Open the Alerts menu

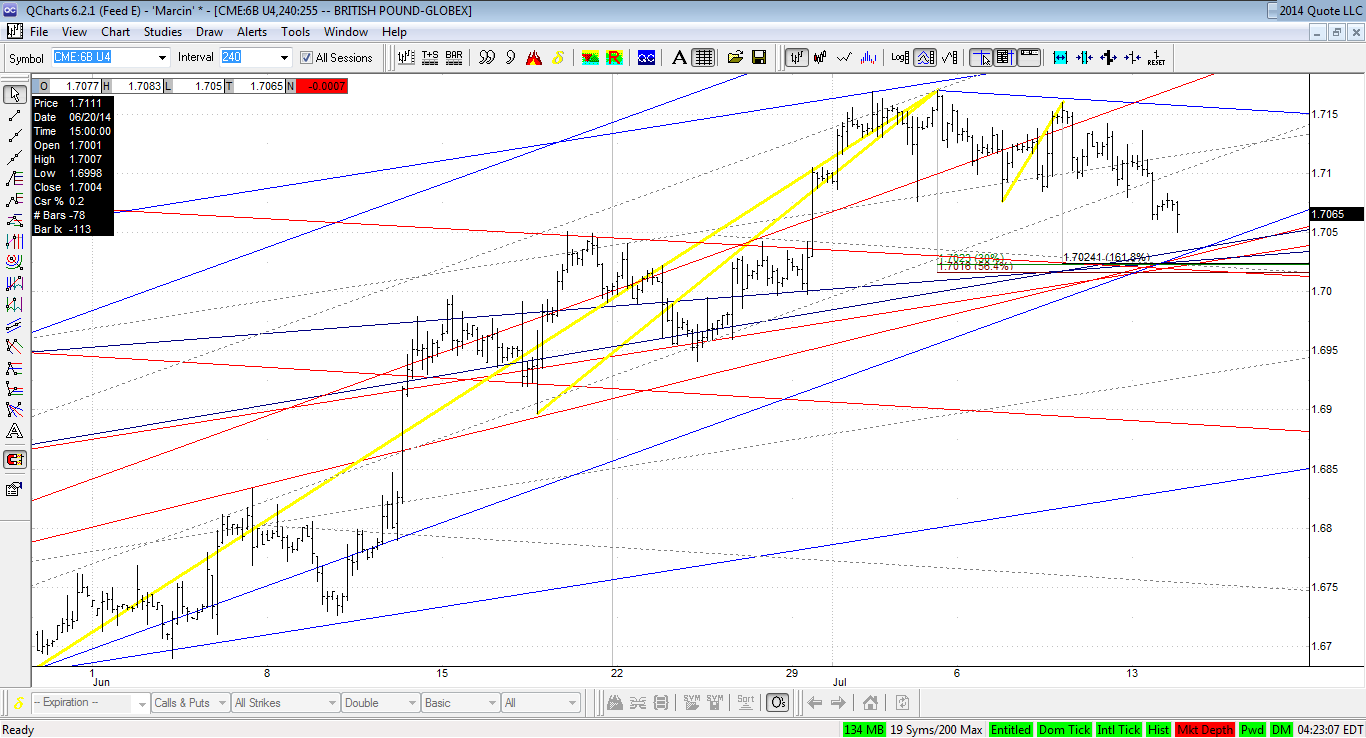[x=252, y=32]
